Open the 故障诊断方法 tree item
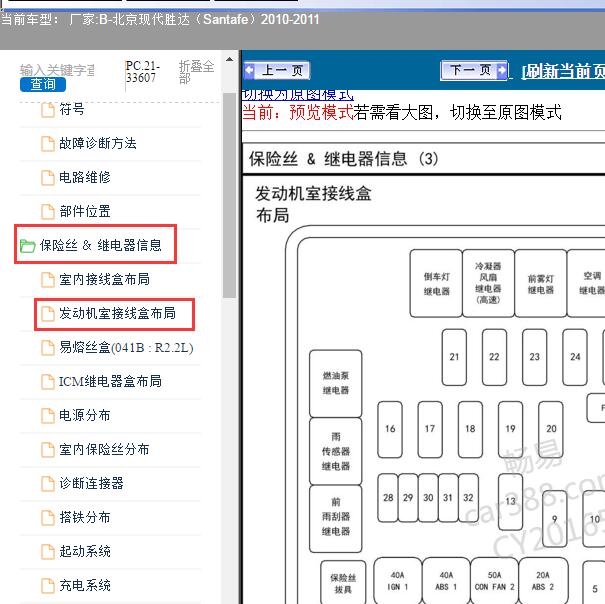The image size is (605, 604). (98, 144)
